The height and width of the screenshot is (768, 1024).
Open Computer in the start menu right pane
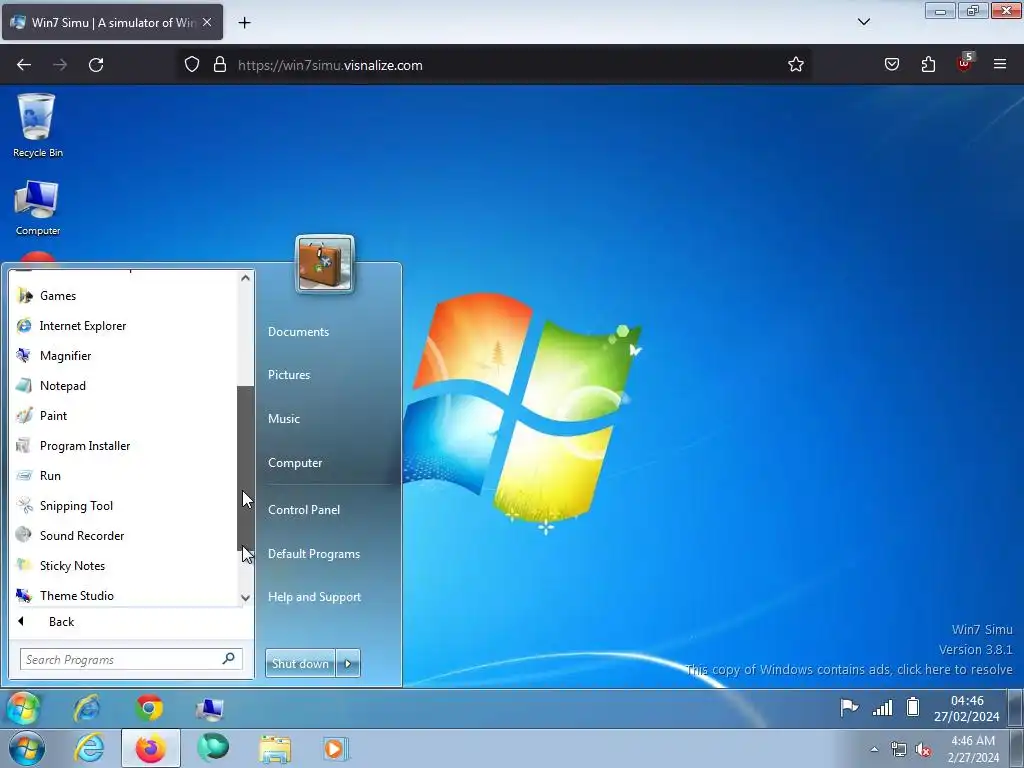[295, 463]
